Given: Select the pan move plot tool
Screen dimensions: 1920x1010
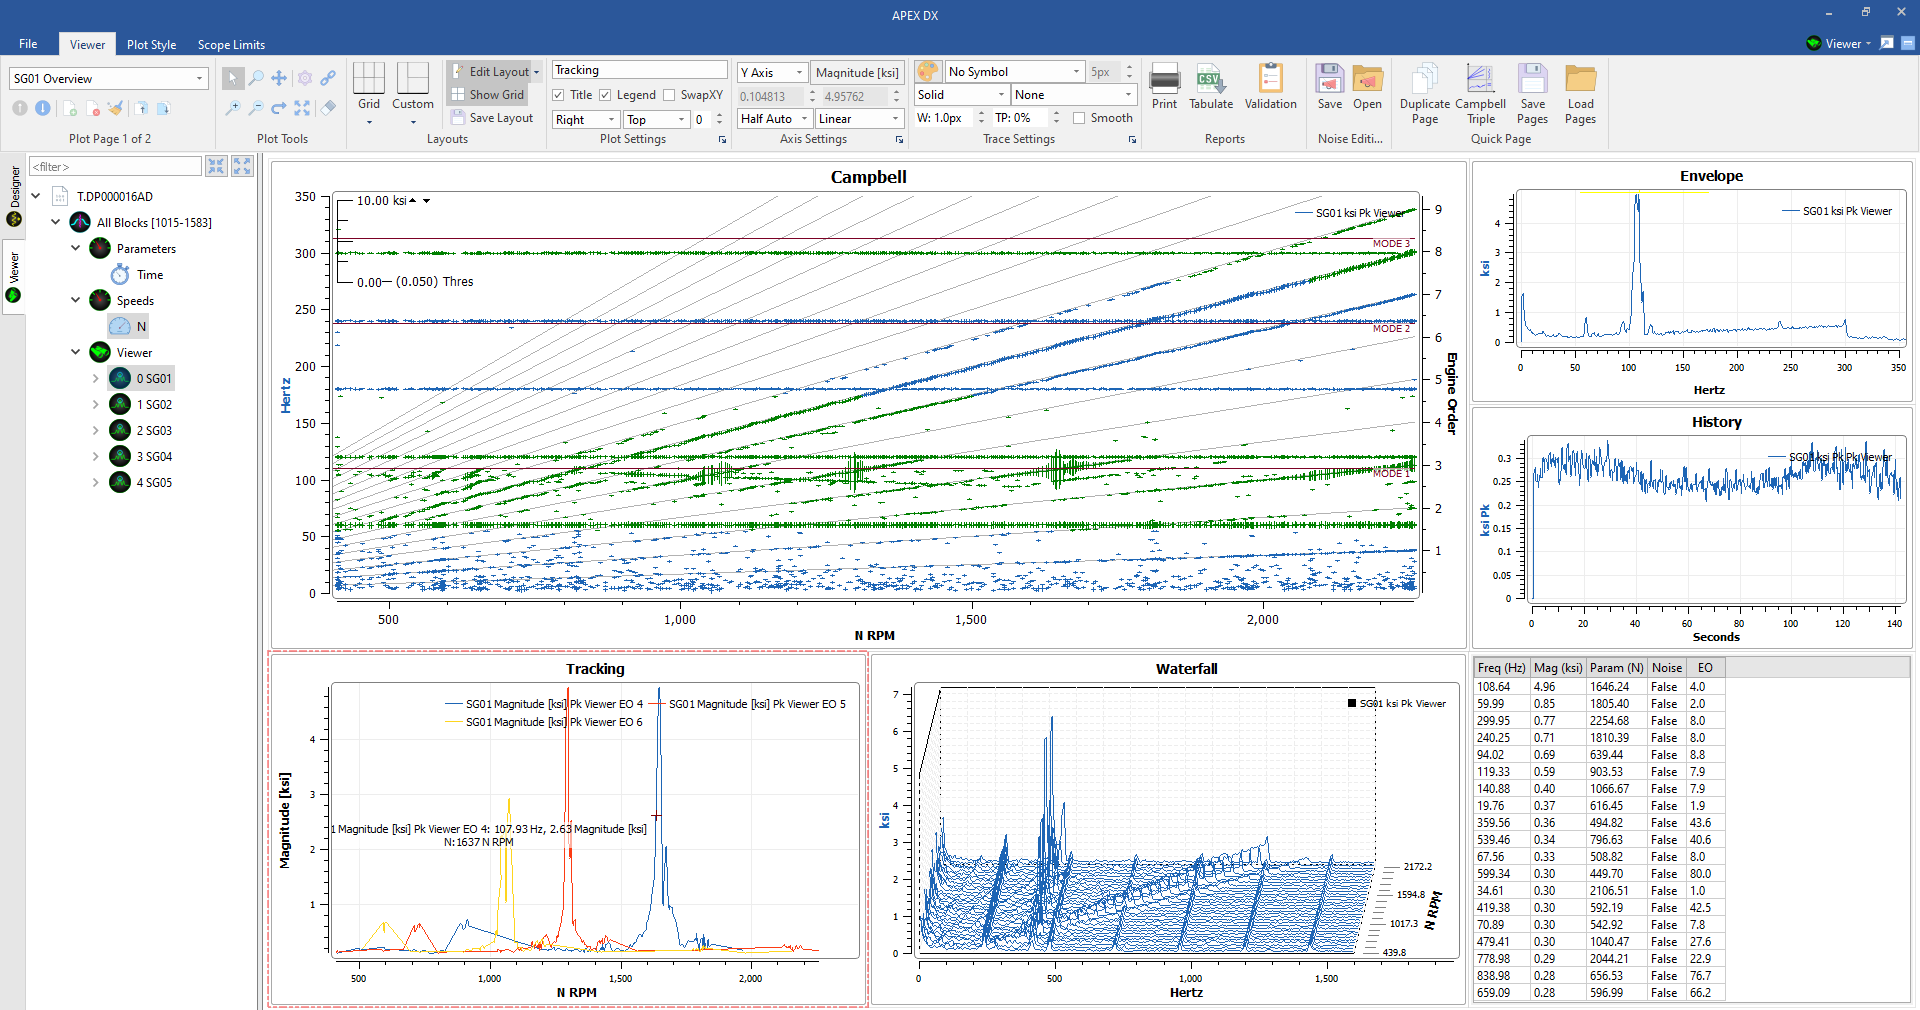Looking at the screenshot, I should pos(279,78).
